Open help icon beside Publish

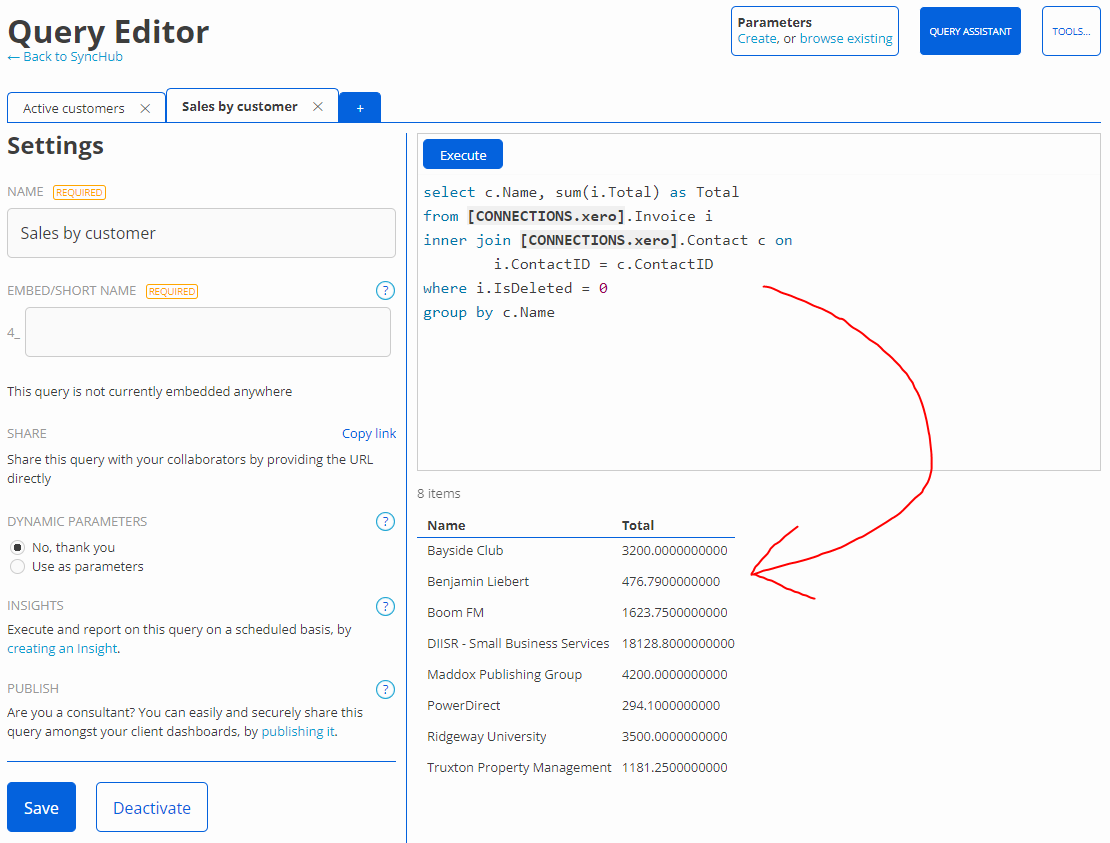click(x=385, y=689)
